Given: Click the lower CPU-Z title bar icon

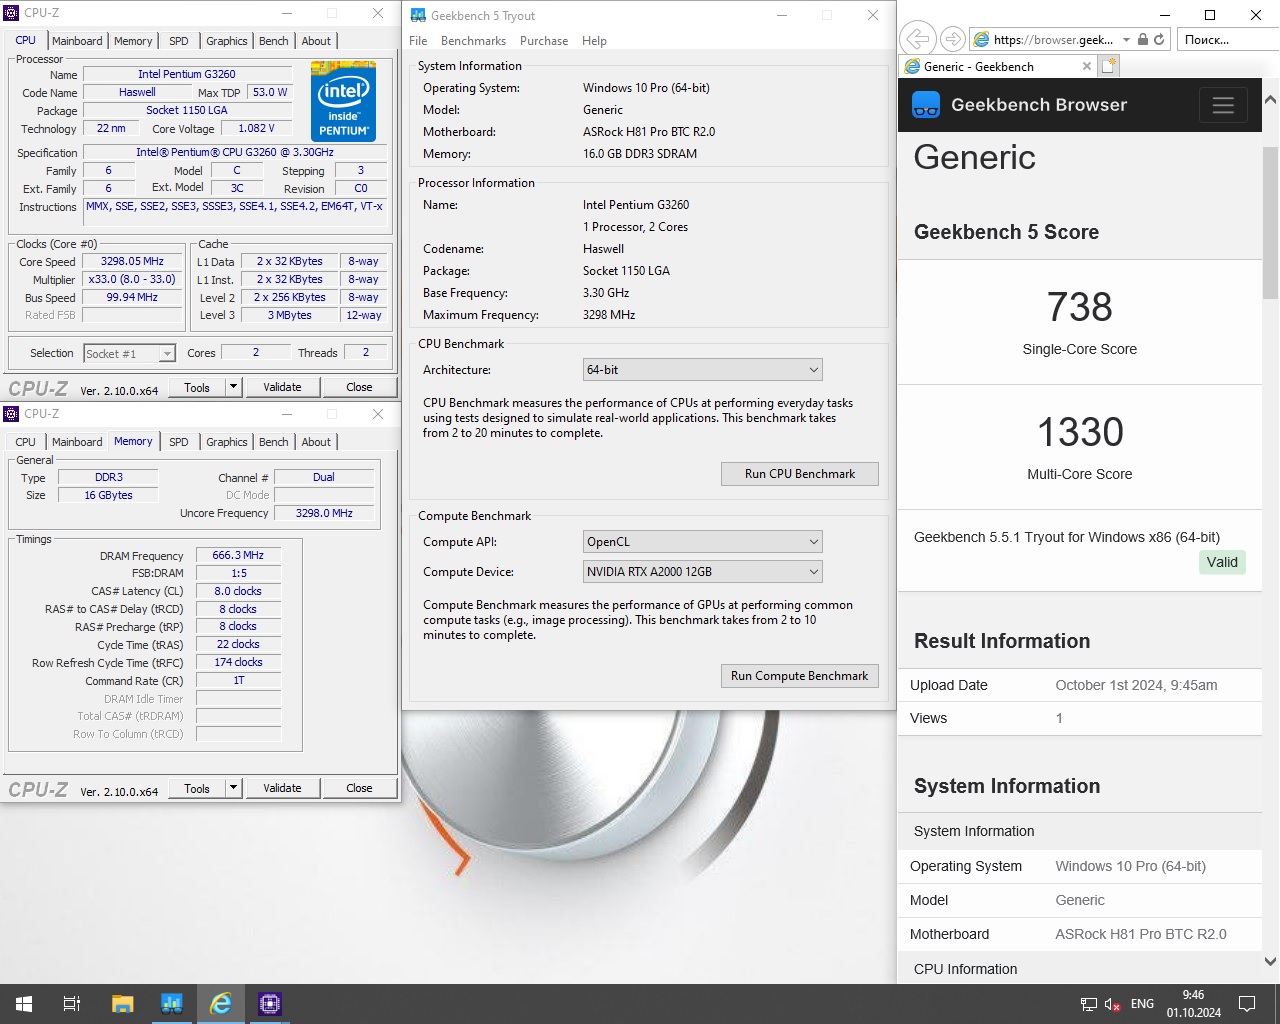Looking at the screenshot, I should [12, 414].
